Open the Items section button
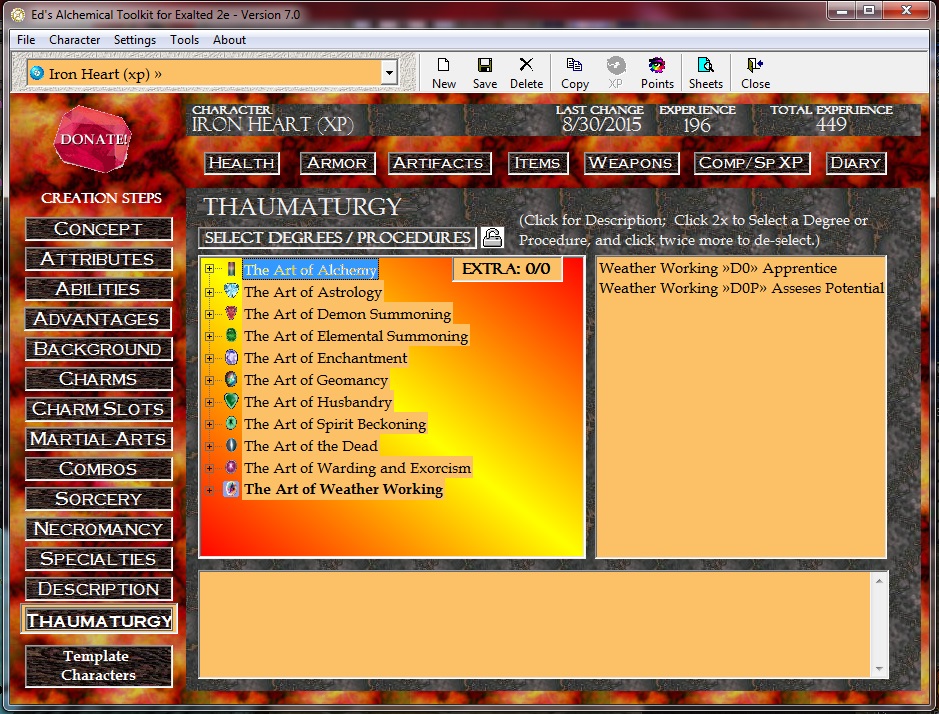The image size is (939, 714). pos(537,163)
